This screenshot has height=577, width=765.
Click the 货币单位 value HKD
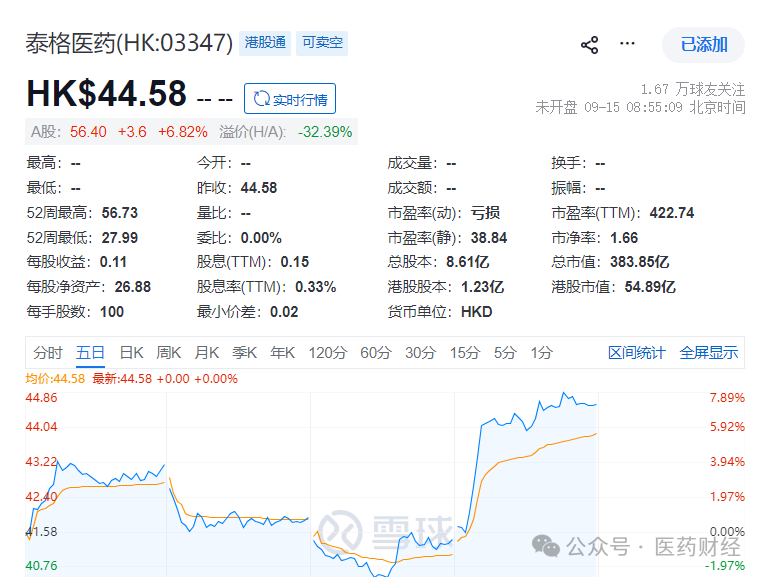tap(477, 312)
